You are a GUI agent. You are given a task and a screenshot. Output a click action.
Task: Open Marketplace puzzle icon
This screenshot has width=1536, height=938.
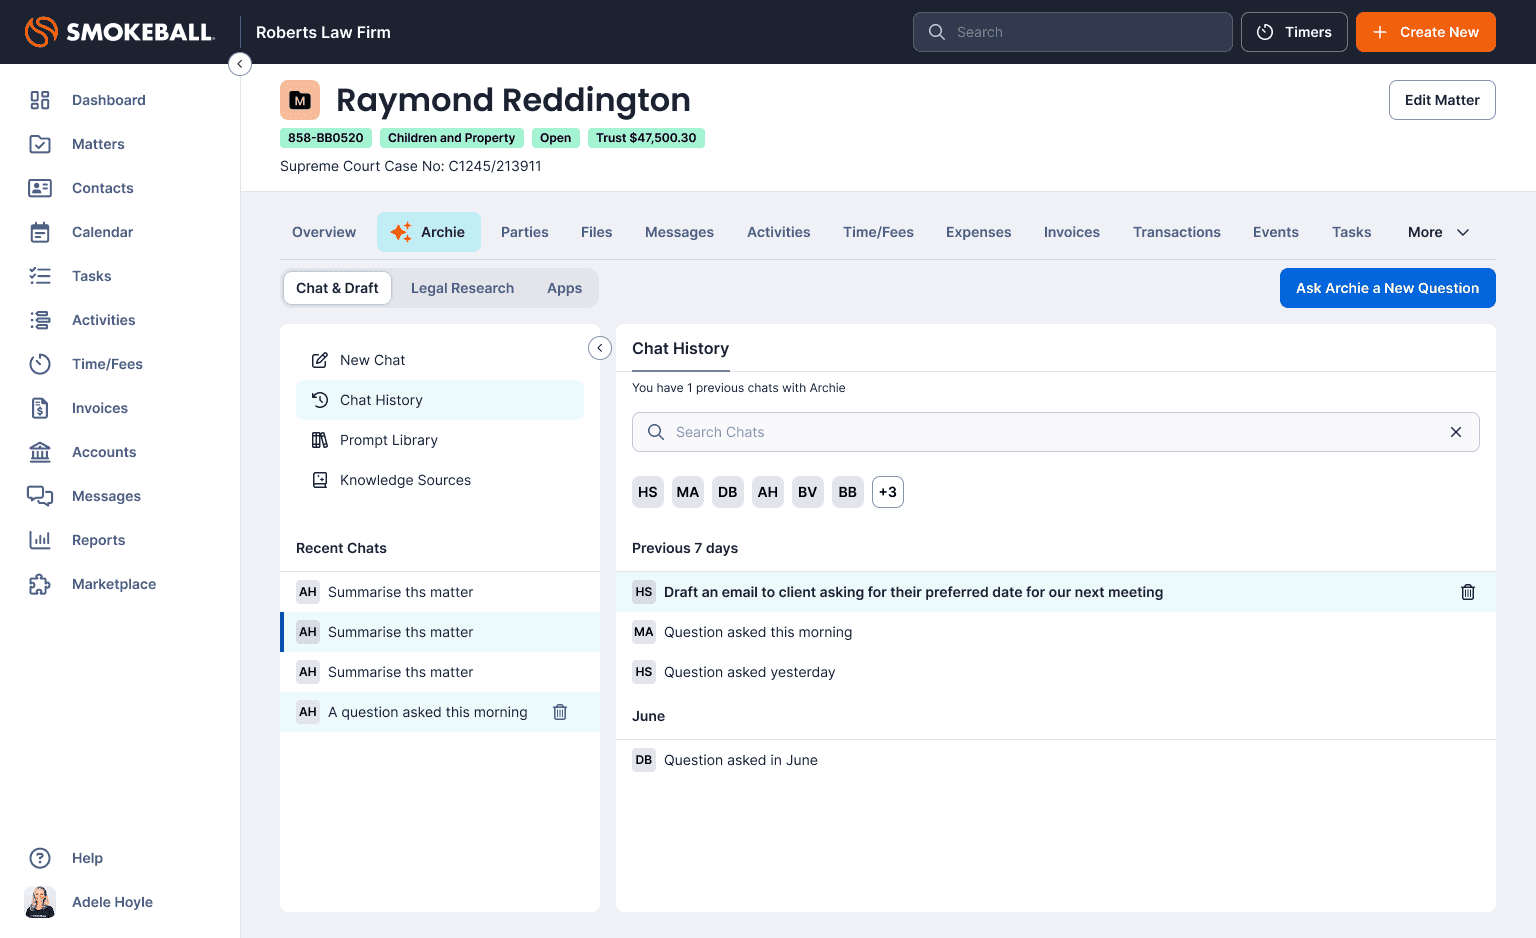pyautogui.click(x=40, y=584)
